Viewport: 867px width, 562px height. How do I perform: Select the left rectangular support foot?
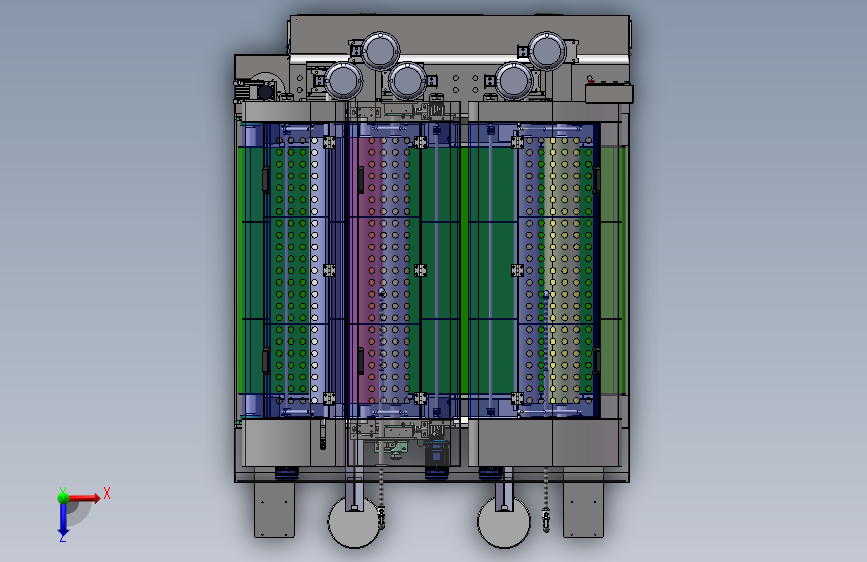(x=274, y=509)
